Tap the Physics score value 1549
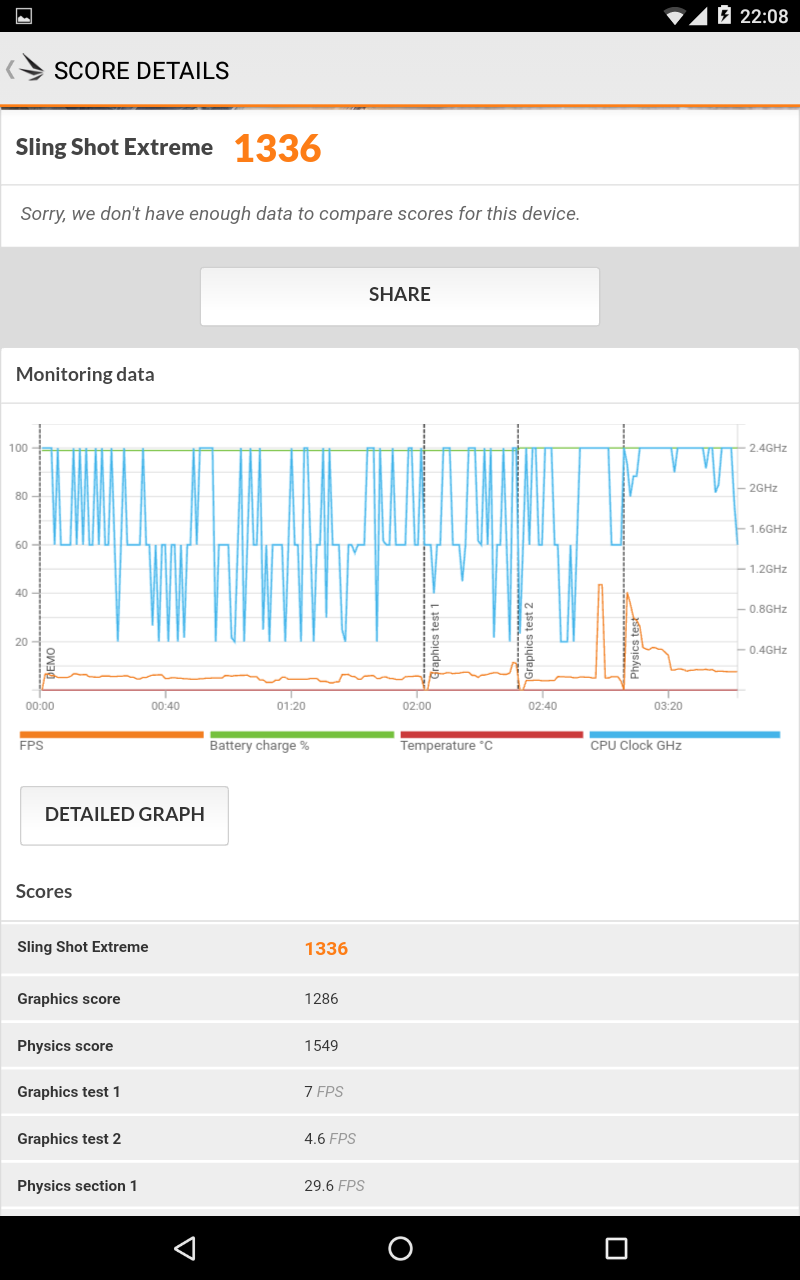The image size is (800, 1280). [321, 1046]
